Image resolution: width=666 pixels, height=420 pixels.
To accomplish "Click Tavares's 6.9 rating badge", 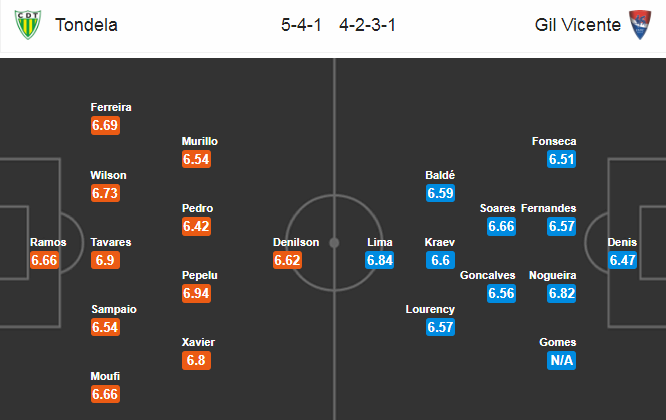I will coord(105,260).
